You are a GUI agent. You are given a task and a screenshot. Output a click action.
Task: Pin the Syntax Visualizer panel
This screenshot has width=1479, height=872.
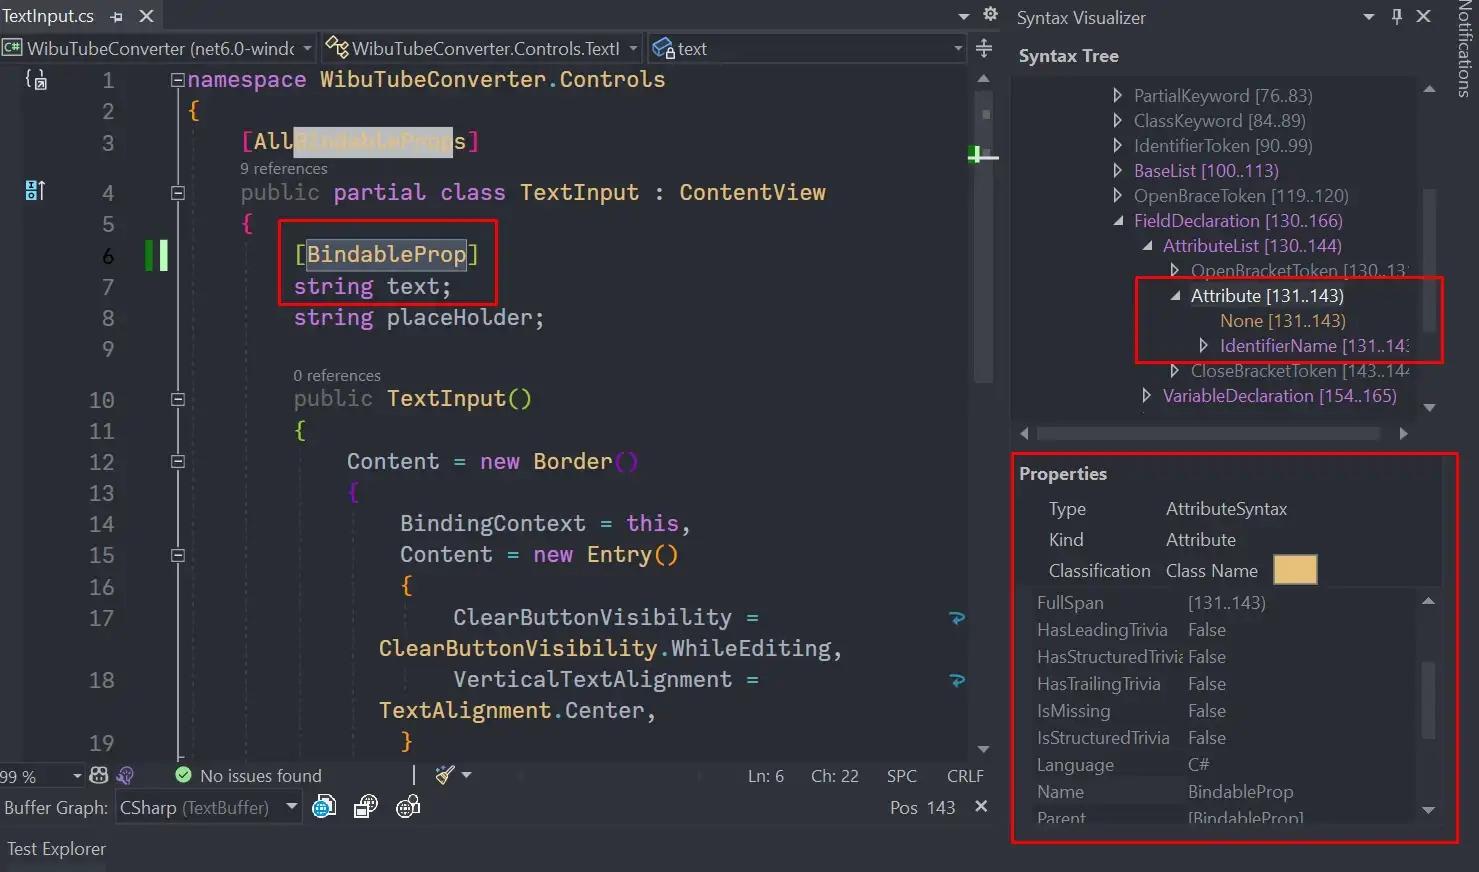point(1397,17)
